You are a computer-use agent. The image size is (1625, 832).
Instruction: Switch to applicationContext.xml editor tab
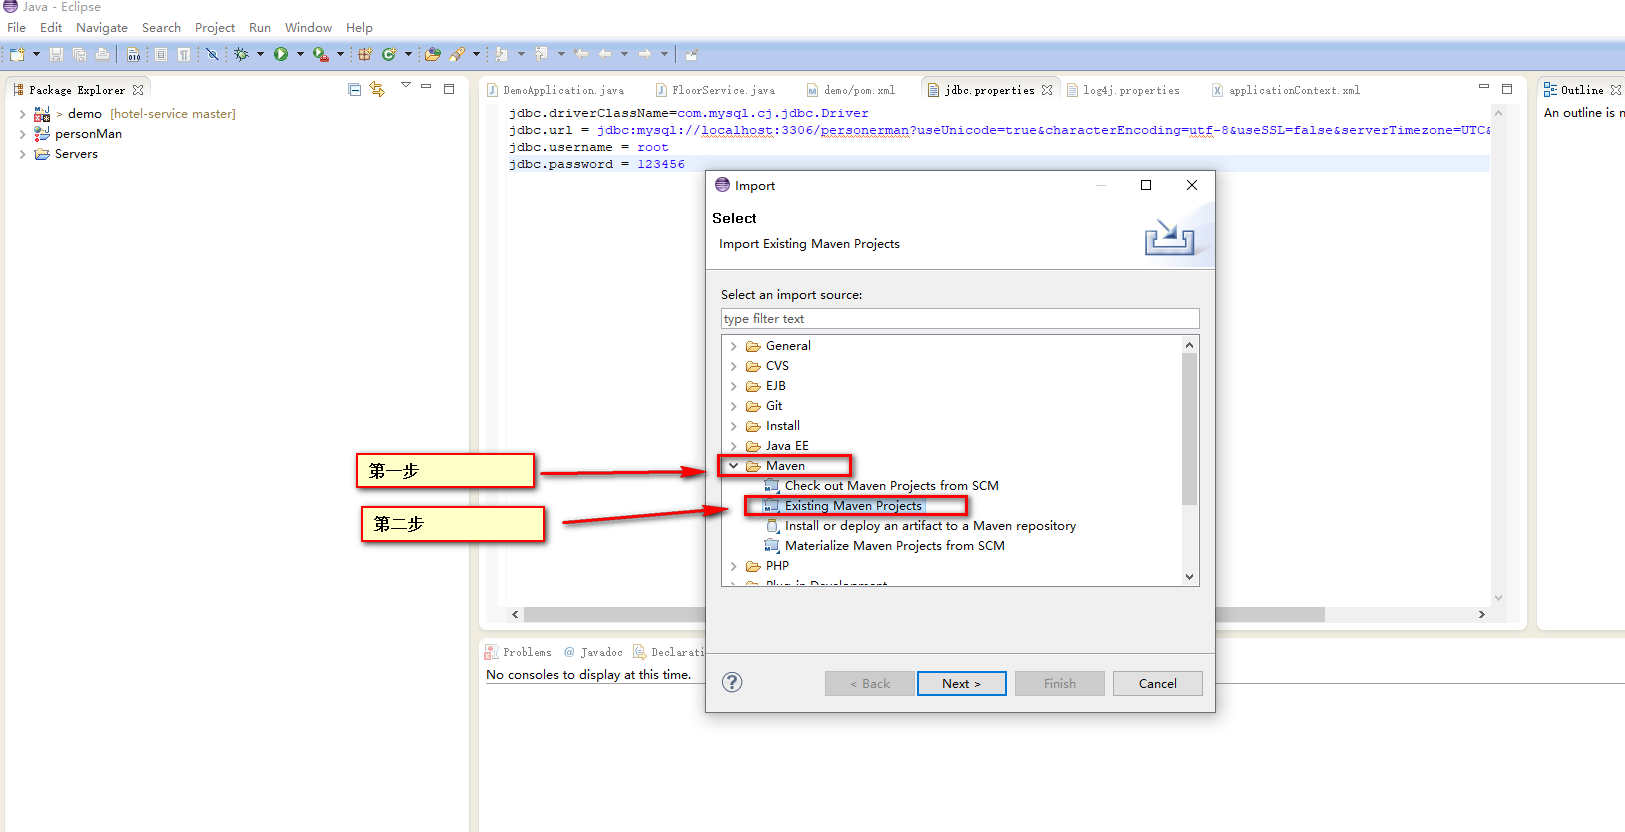click(1286, 90)
